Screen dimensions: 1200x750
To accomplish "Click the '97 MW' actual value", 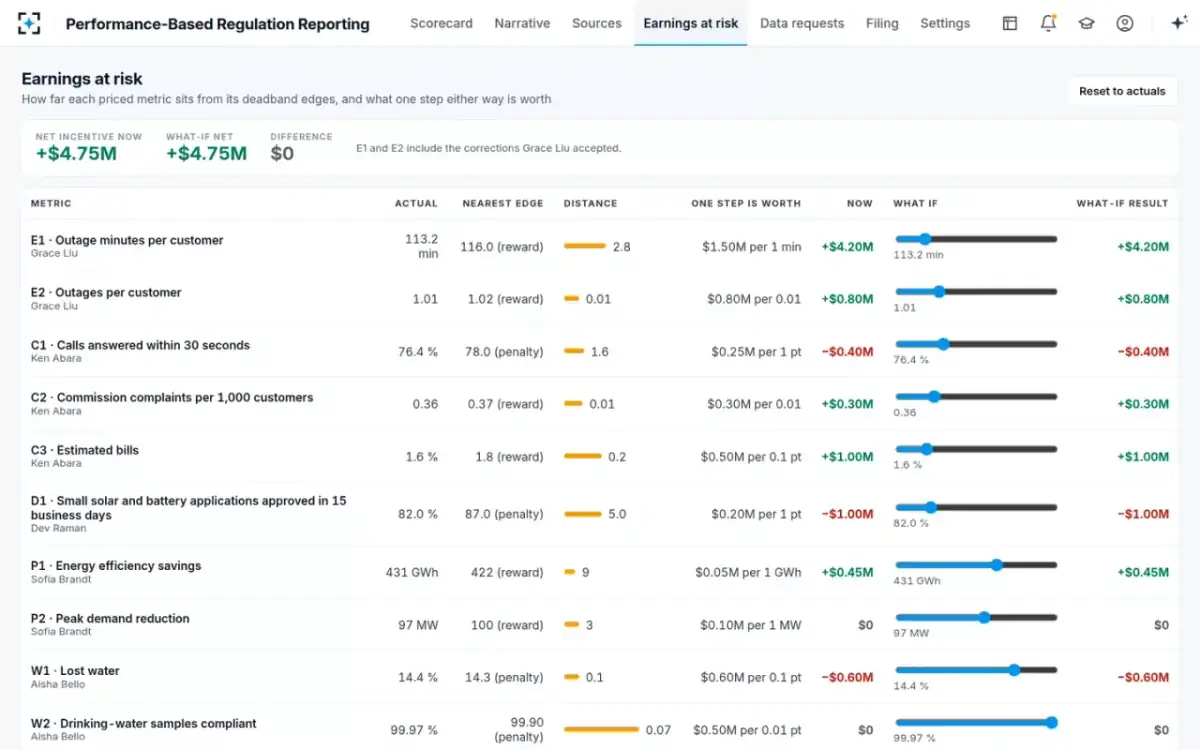I will tap(418, 625).
